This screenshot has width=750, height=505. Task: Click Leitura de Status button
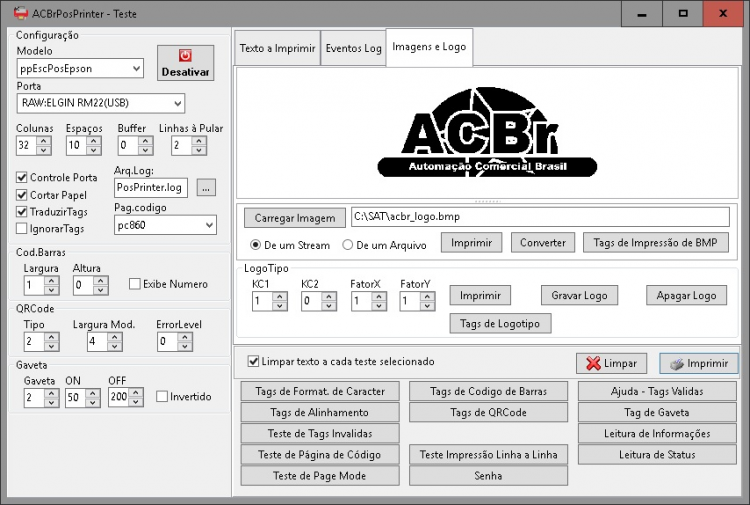pos(657,454)
